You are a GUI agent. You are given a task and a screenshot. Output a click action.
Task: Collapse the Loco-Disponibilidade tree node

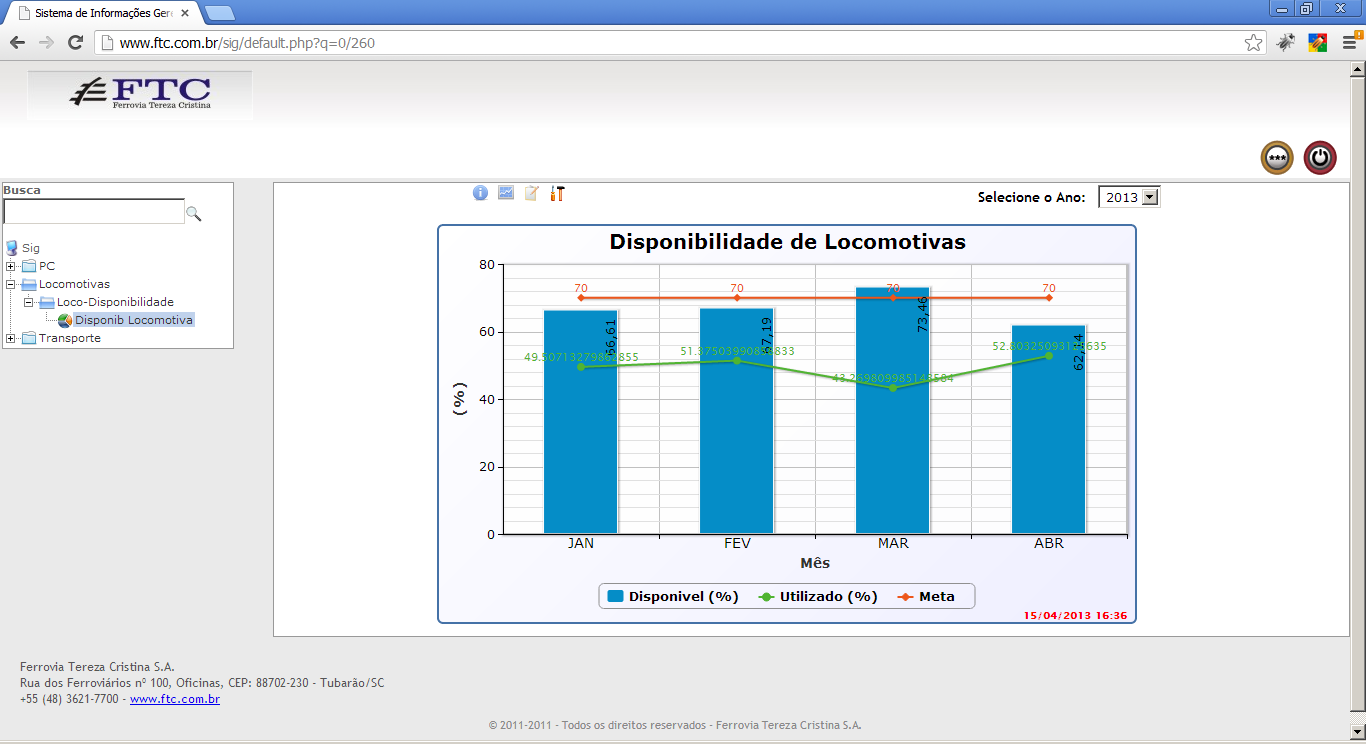[29, 302]
